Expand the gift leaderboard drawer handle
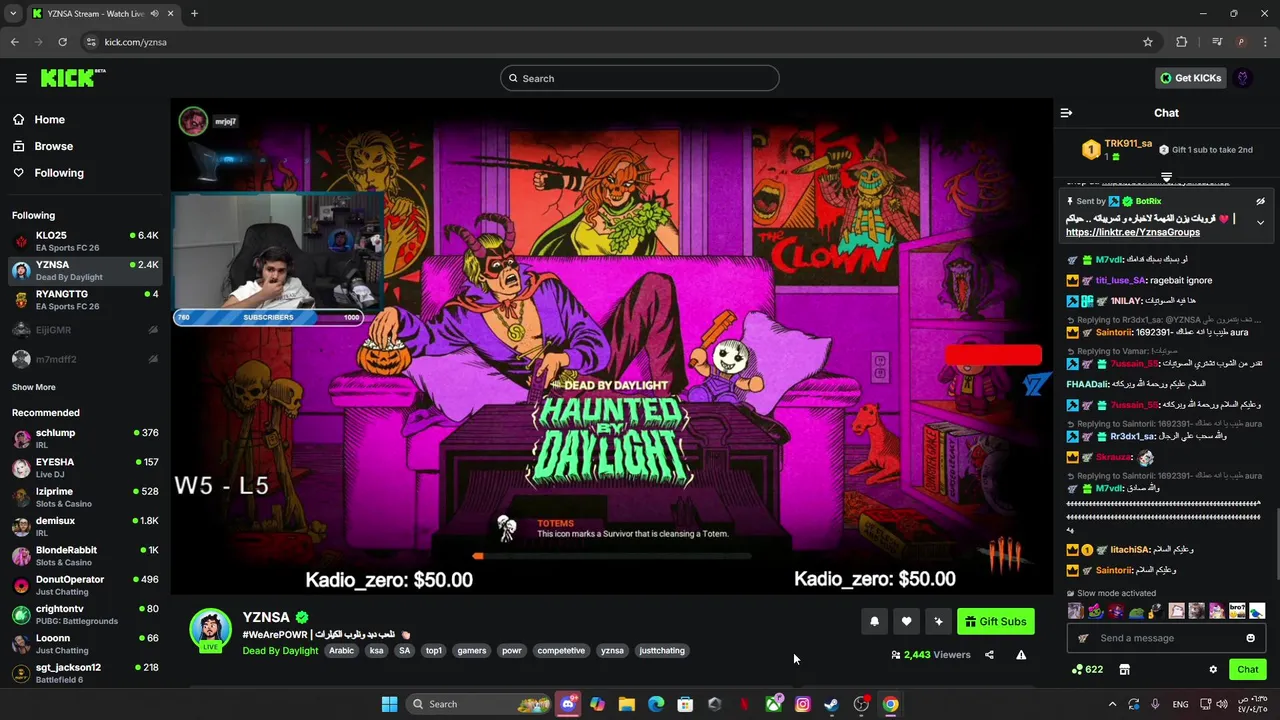The image size is (1280, 720). [x=1166, y=177]
